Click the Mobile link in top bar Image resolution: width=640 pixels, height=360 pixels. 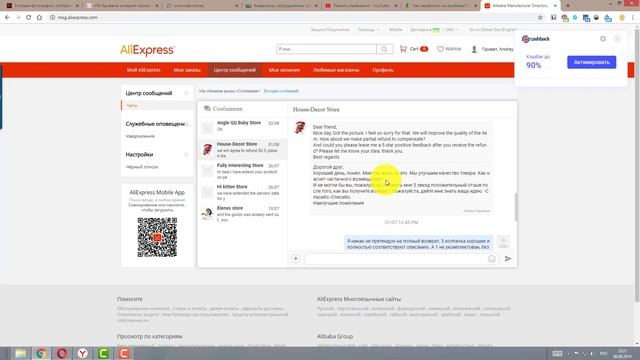(396, 30)
